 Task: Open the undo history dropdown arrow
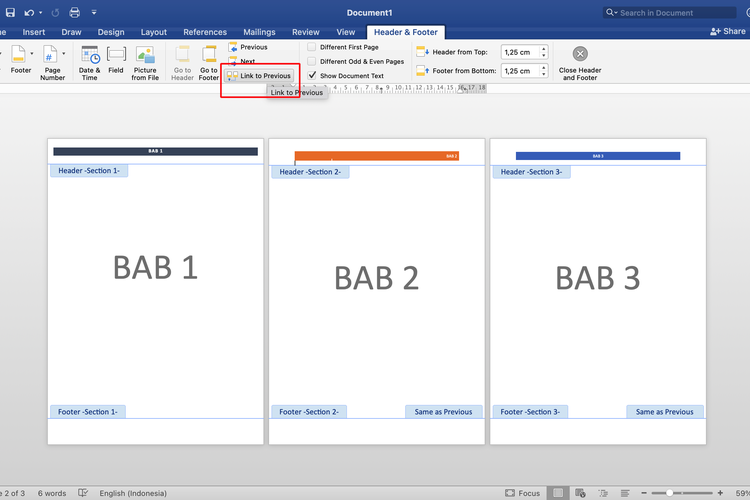click(41, 13)
